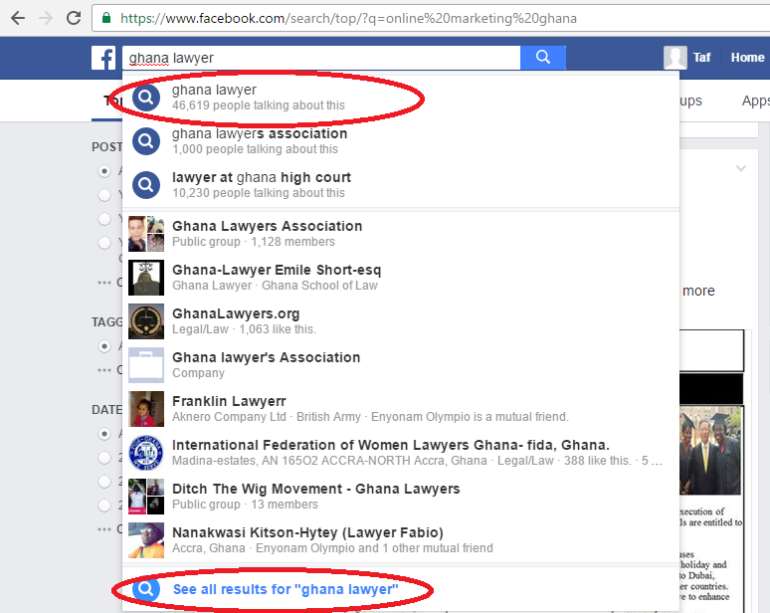This screenshot has height=613, width=770.
Task: Click the browser forward arrow
Action: pos(46,18)
